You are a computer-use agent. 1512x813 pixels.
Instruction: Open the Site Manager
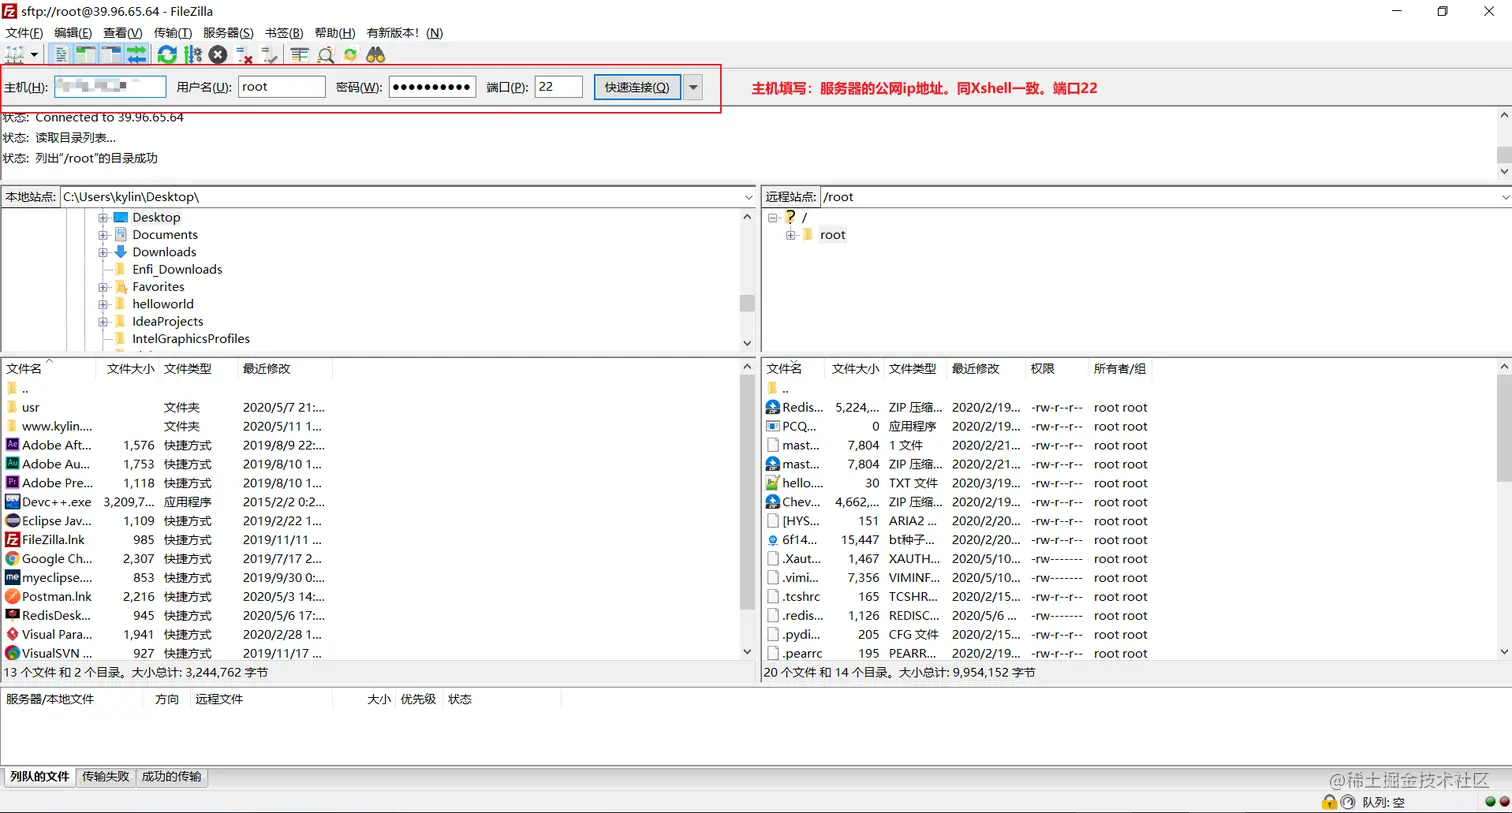(x=15, y=55)
